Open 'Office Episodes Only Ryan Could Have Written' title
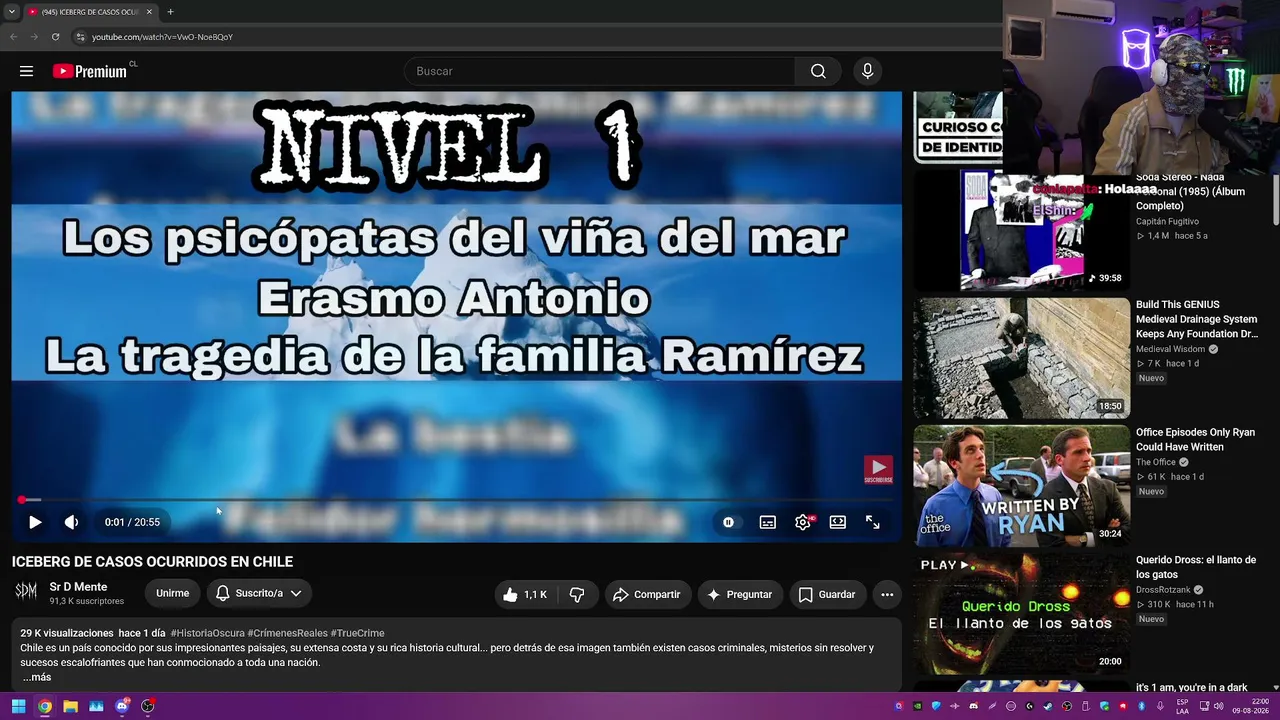Image resolution: width=1280 pixels, height=720 pixels. tap(1196, 440)
